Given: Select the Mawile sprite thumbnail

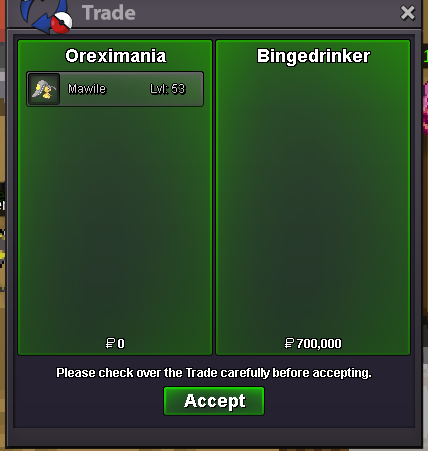Looking at the screenshot, I should (x=44, y=89).
